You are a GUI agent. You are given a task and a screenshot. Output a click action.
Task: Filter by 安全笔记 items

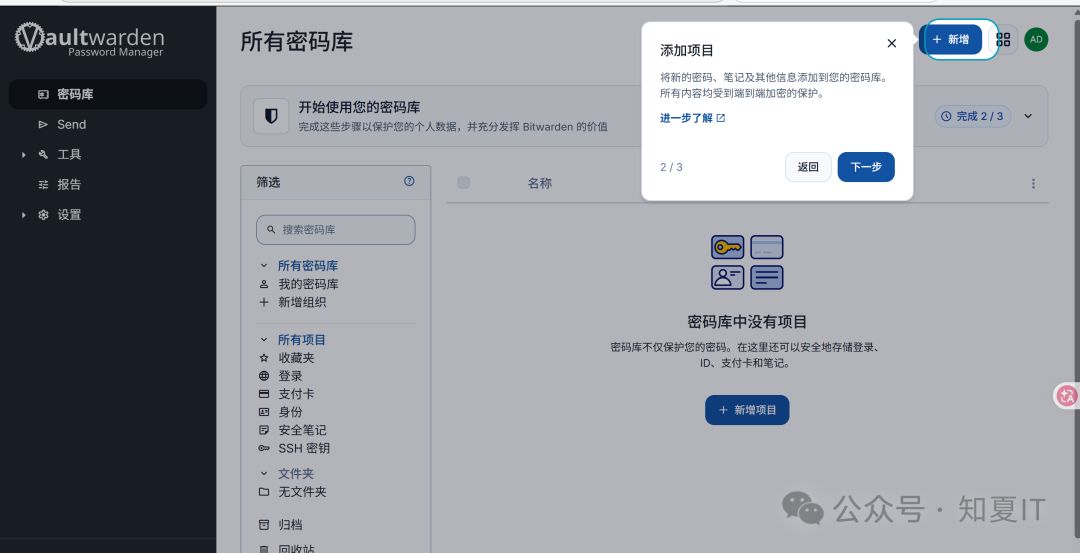[302, 430]
